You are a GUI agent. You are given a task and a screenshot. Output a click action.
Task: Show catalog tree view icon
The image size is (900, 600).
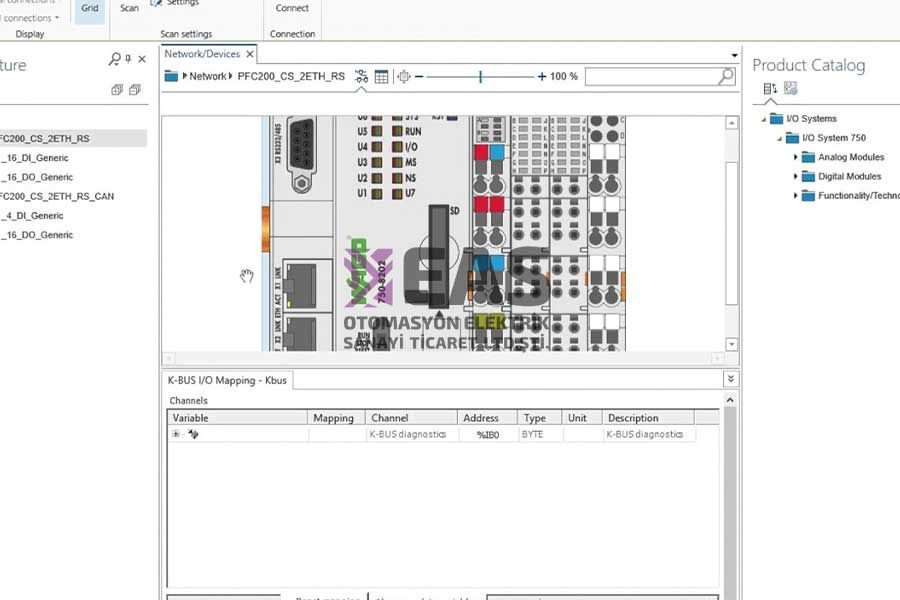pos(770,88)
